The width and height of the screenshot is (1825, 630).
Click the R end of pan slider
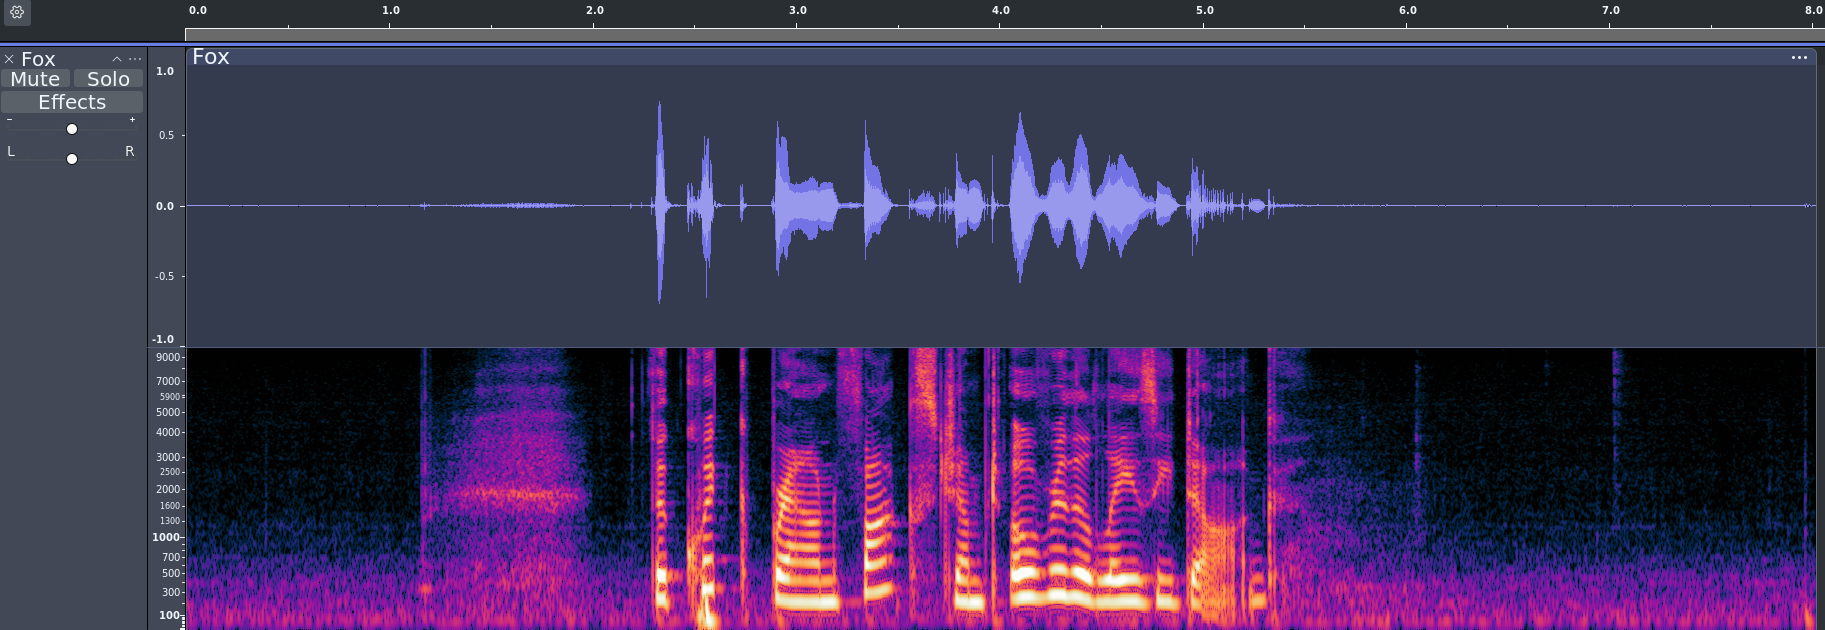[129, 151]
